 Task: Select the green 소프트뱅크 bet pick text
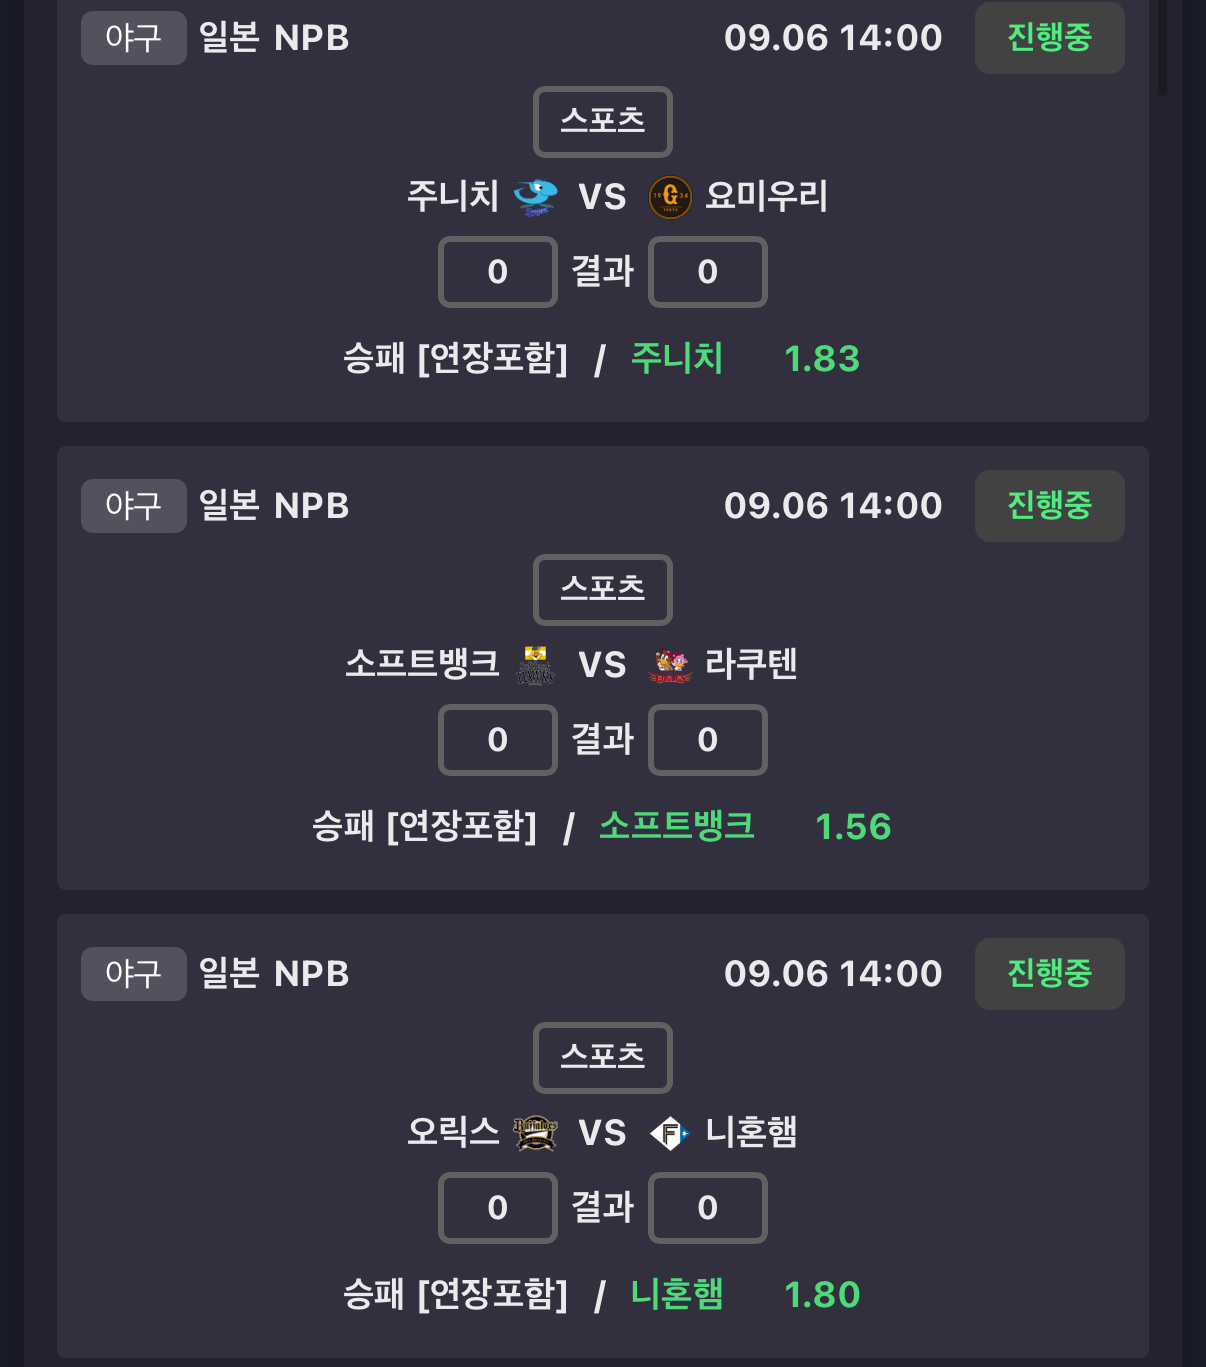(677, 826)
